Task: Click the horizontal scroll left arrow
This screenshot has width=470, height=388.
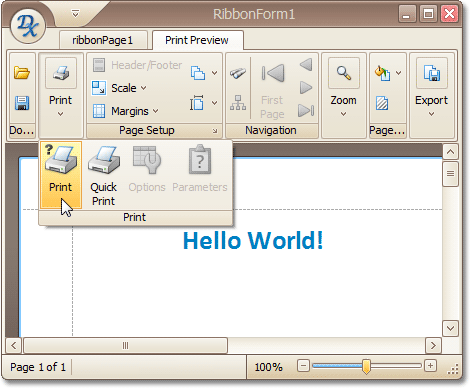Action: (x=14, y=345)
